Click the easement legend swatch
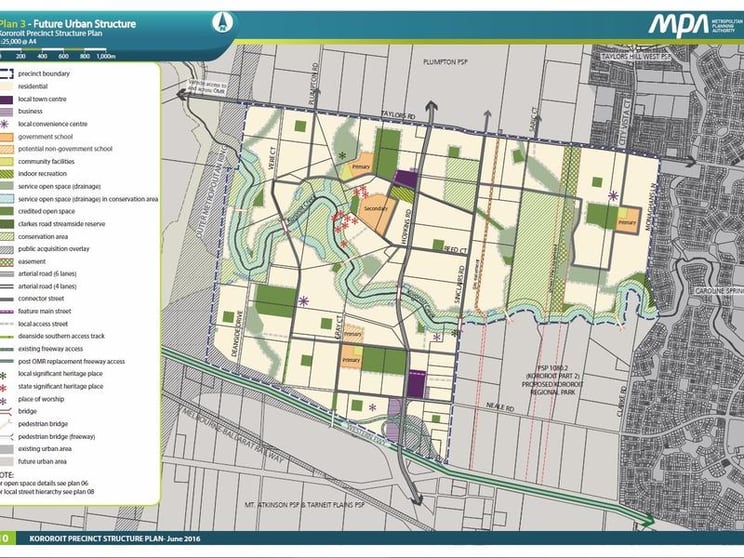Screen dimensions: 744x558 [6, 261]
